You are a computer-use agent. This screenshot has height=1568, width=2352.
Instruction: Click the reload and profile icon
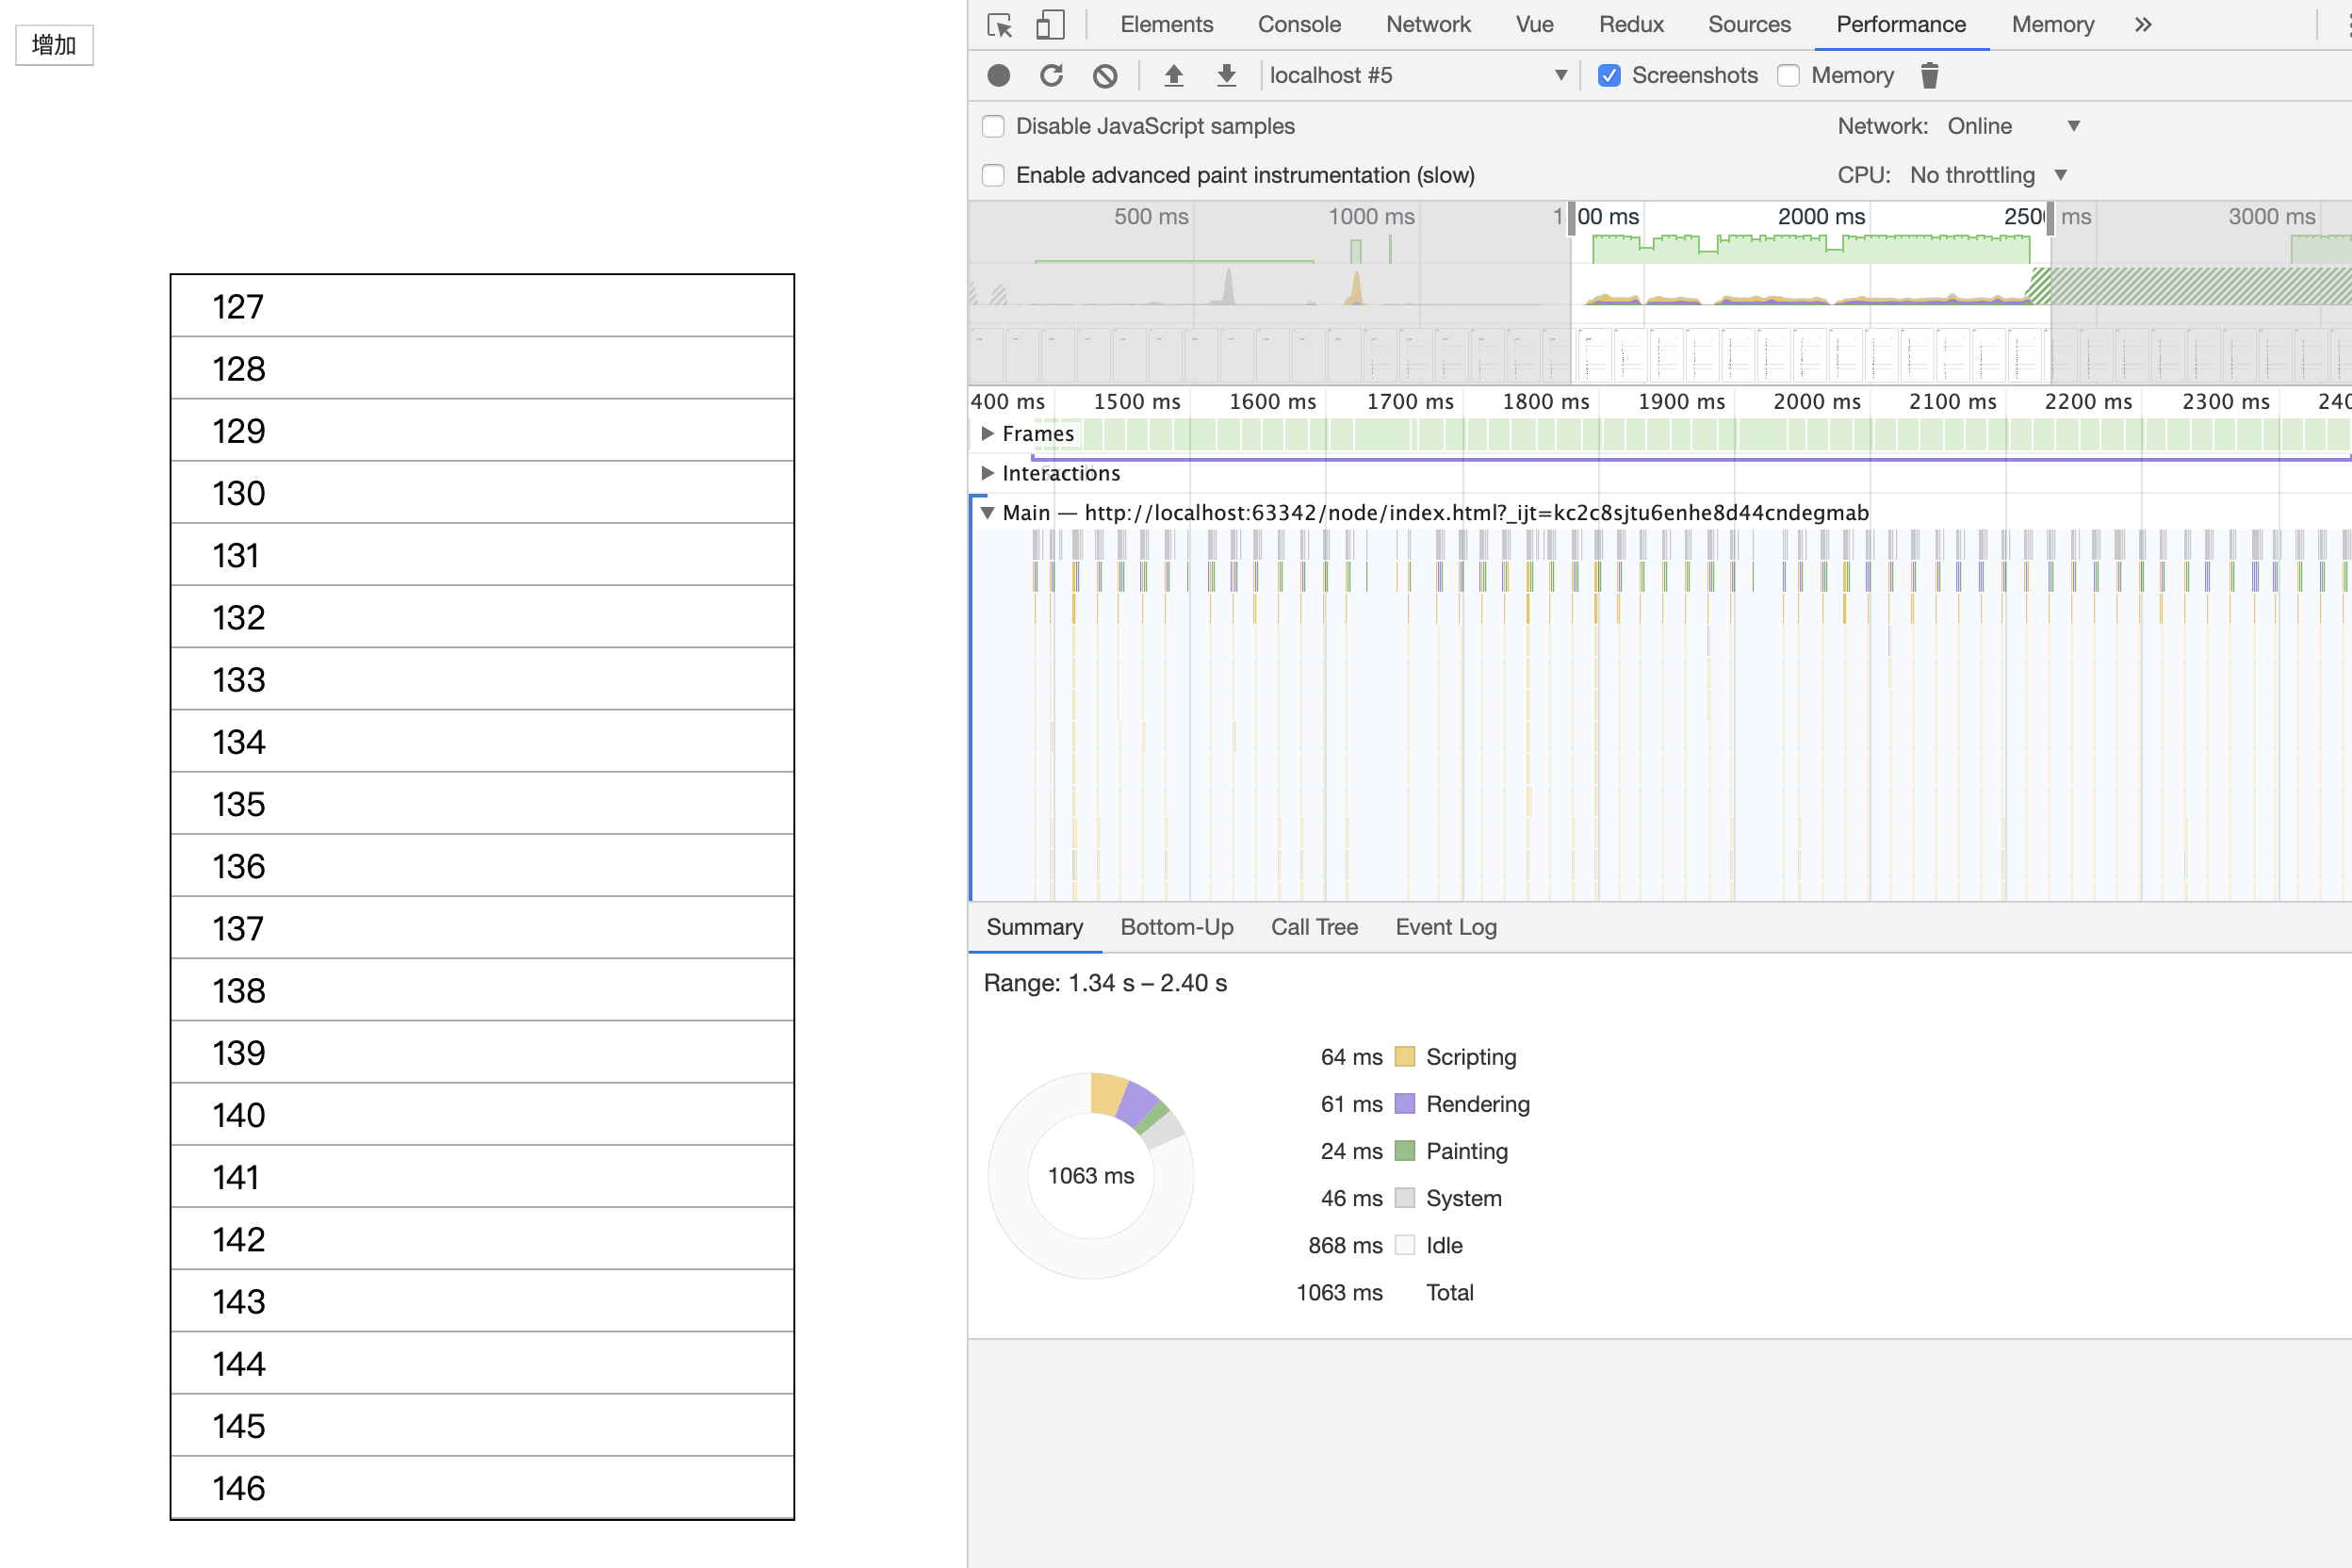[x=1051, y=76]
